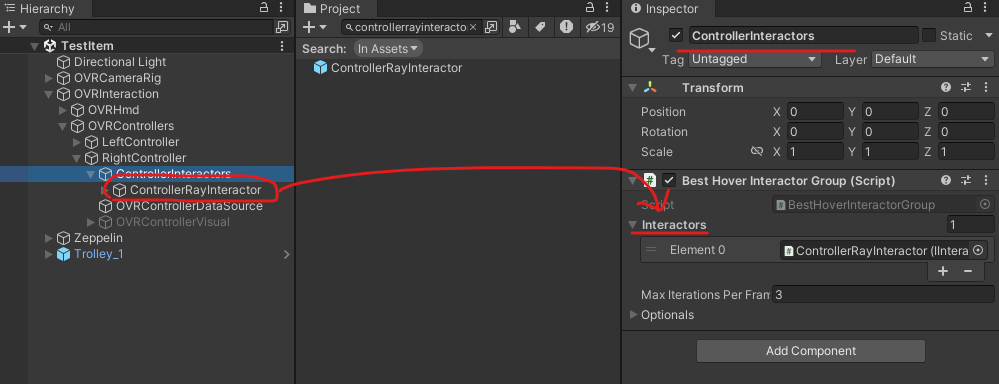
Task: Click the Search by Label tag icon
Action: tap(540, 27)
